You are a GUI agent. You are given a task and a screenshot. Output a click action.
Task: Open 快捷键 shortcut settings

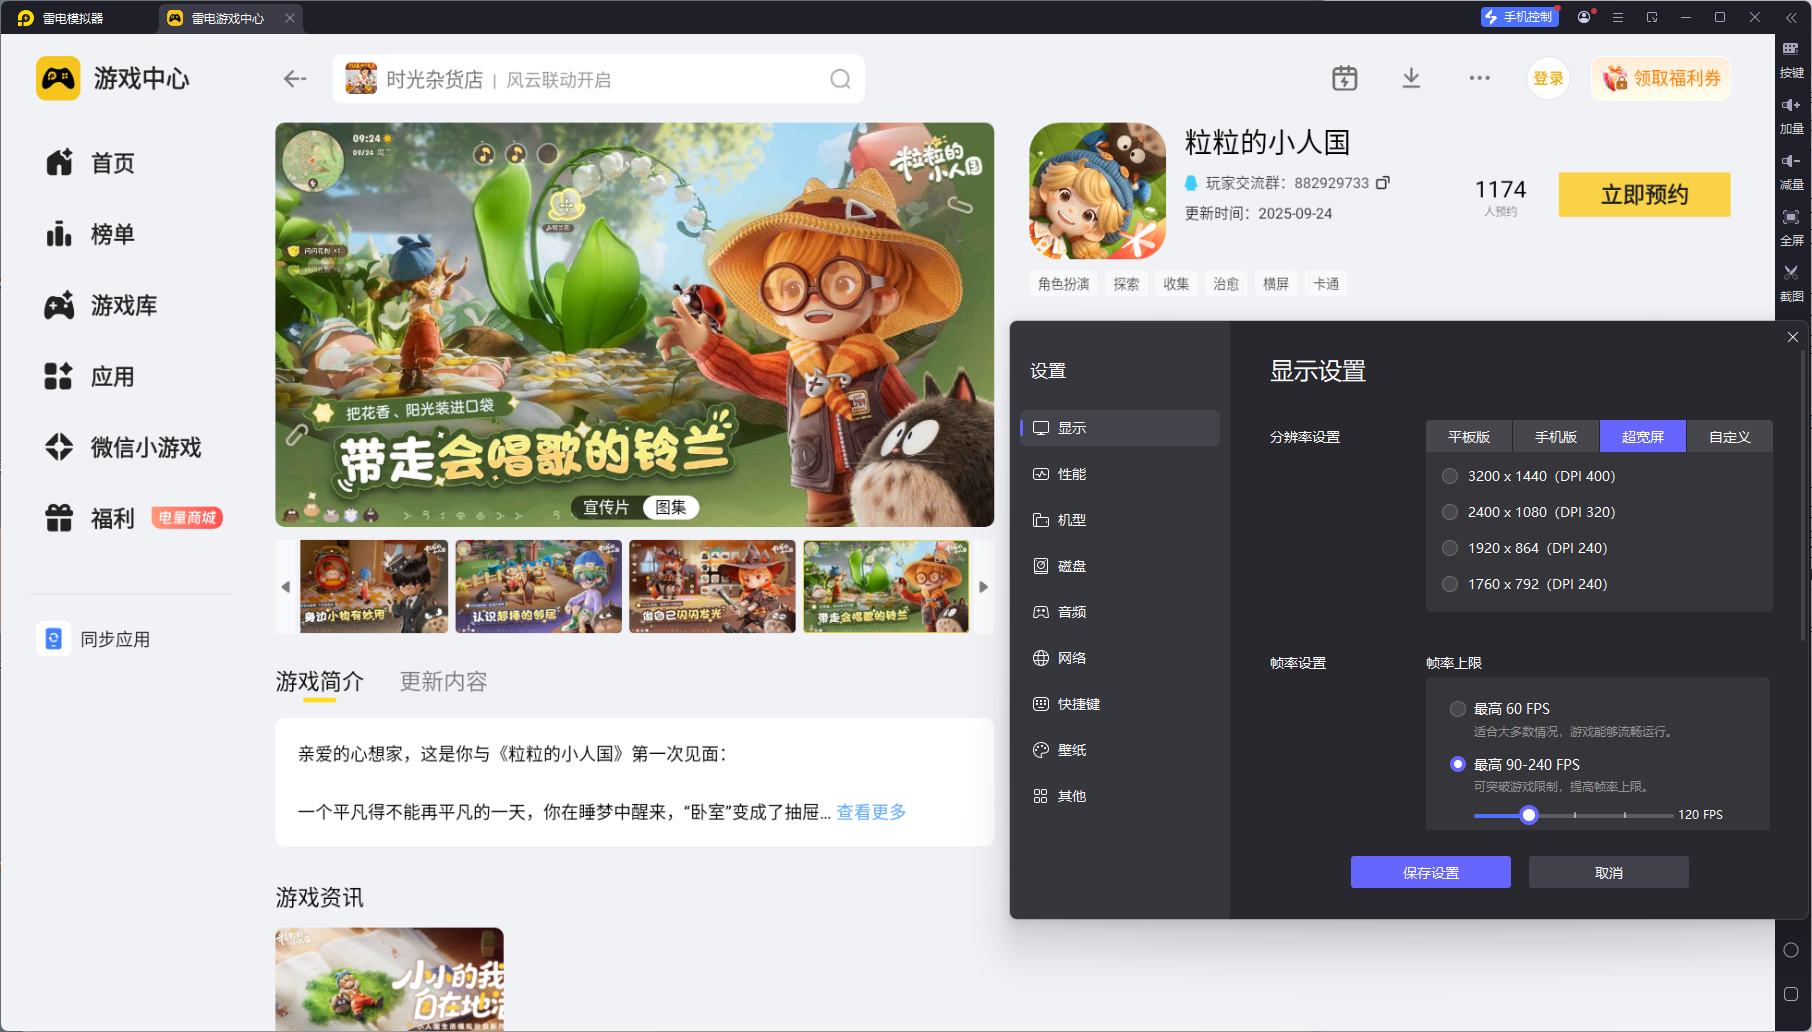click(1120, 704)
